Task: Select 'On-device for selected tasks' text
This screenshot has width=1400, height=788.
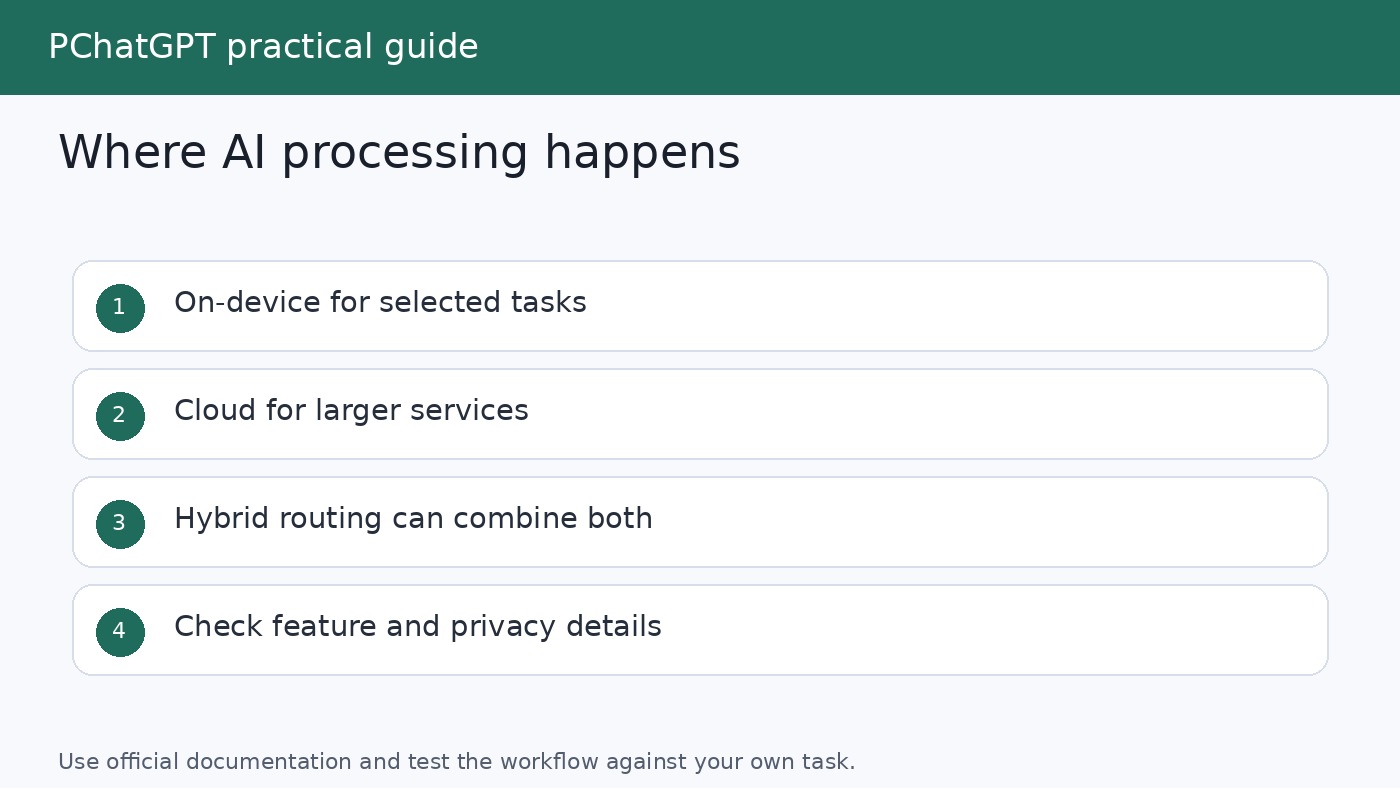Action: click(380, 302)
